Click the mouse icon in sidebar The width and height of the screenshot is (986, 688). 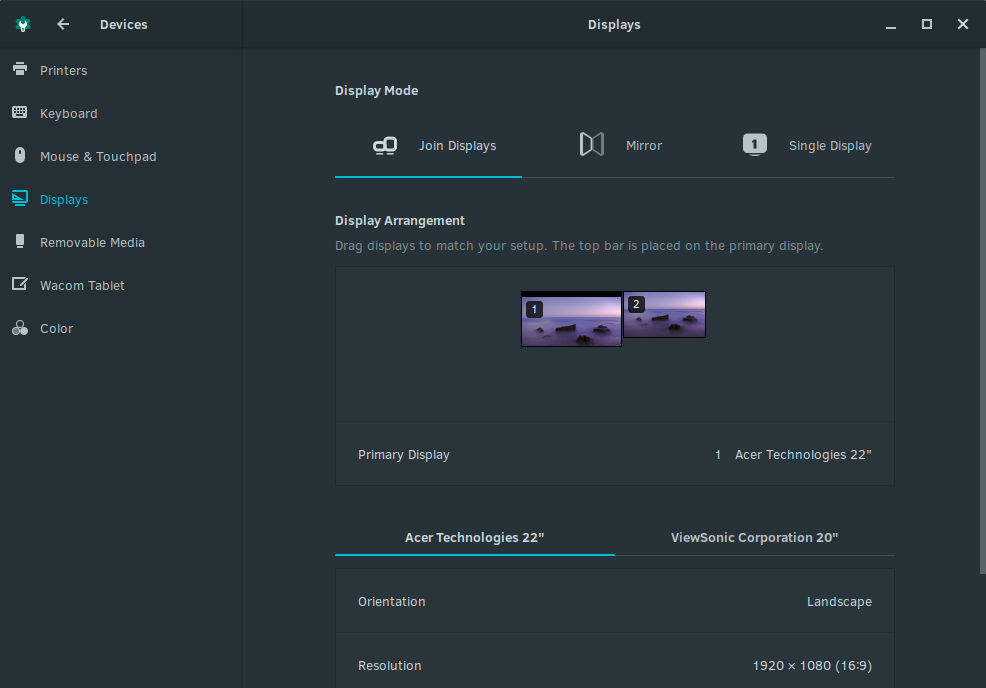(x=19, y=155)
